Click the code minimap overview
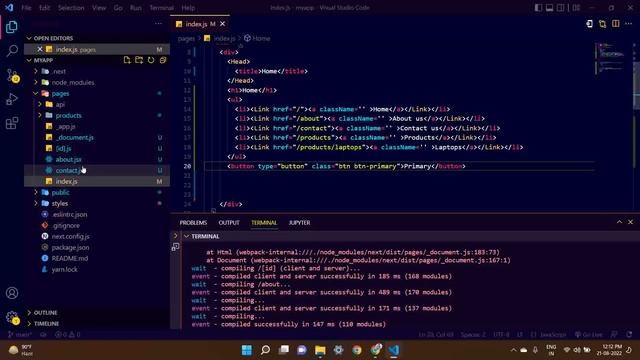 click(611, 57)
